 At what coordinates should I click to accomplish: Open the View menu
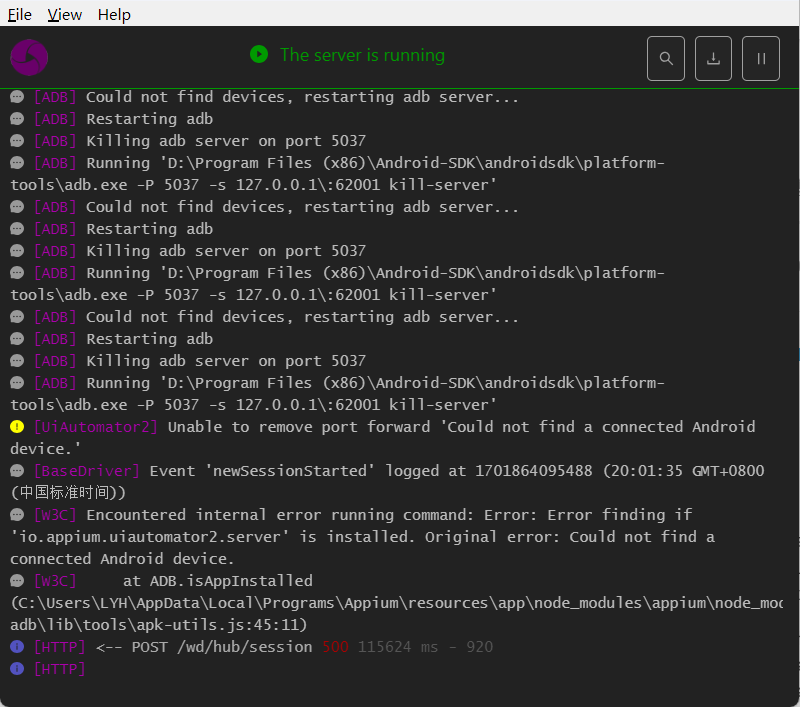64,14
